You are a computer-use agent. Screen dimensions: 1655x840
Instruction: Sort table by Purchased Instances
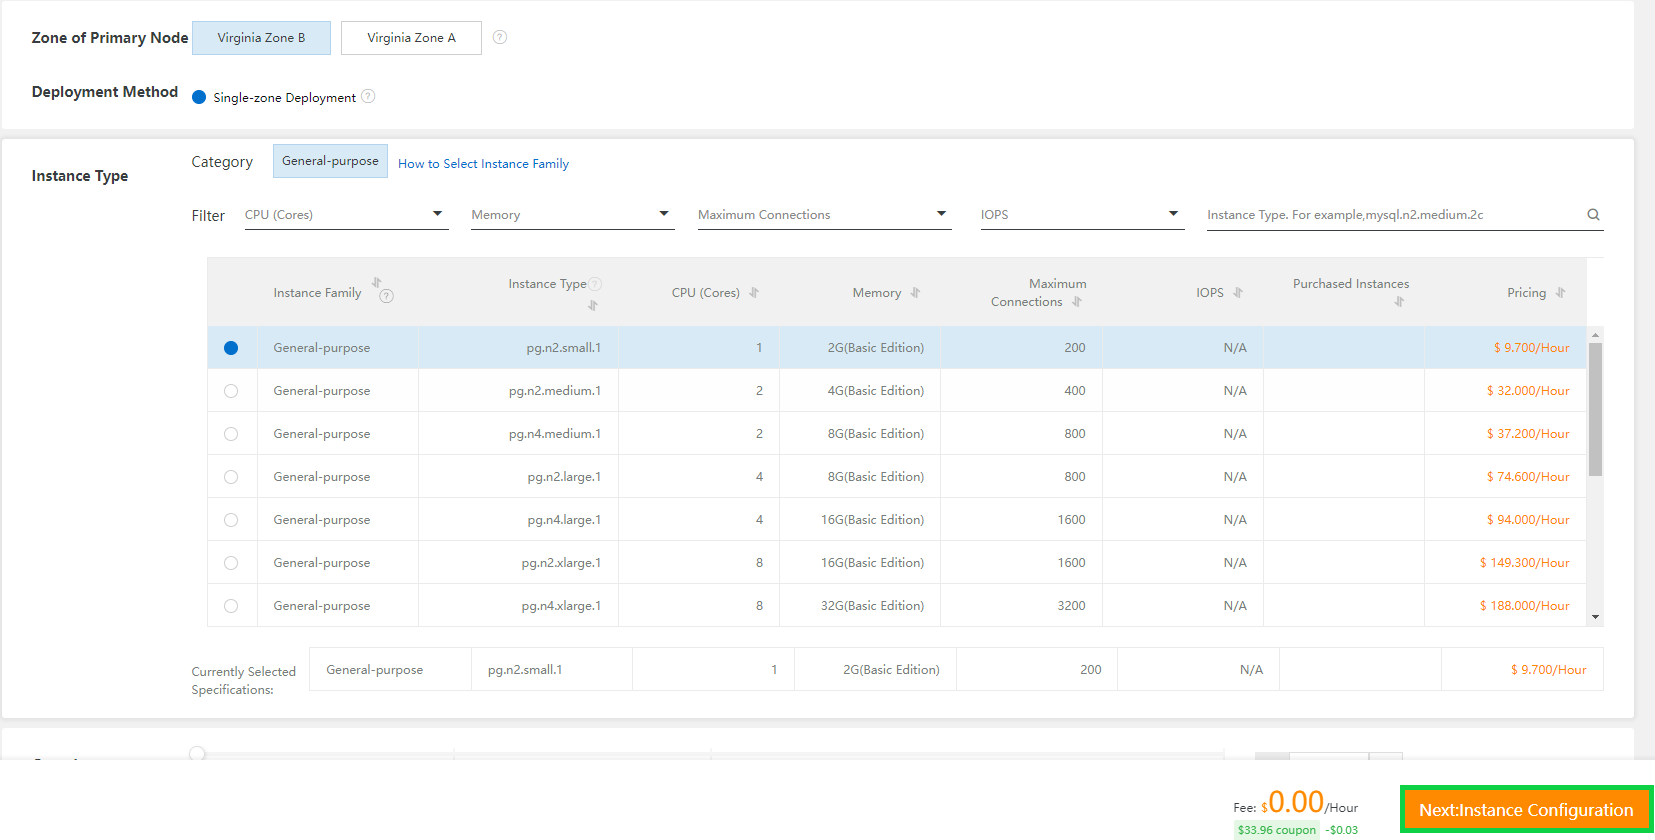pyautogui.click(x=1399, y=302)
